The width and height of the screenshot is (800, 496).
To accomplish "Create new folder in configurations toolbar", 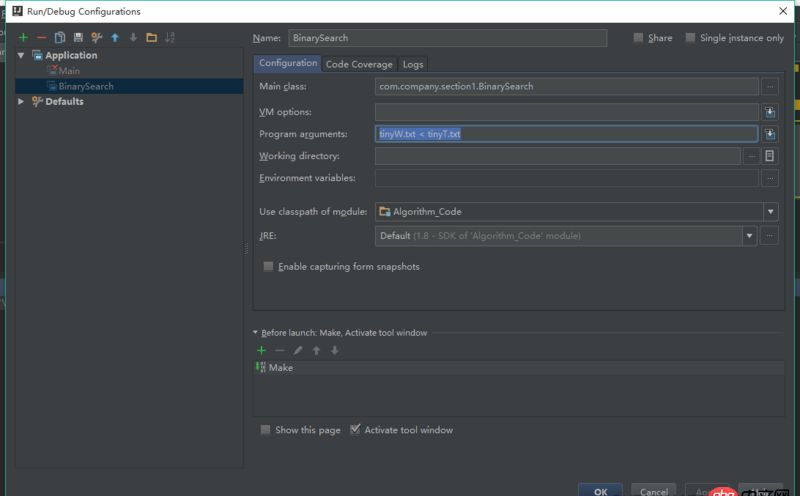I will [151, 38].
